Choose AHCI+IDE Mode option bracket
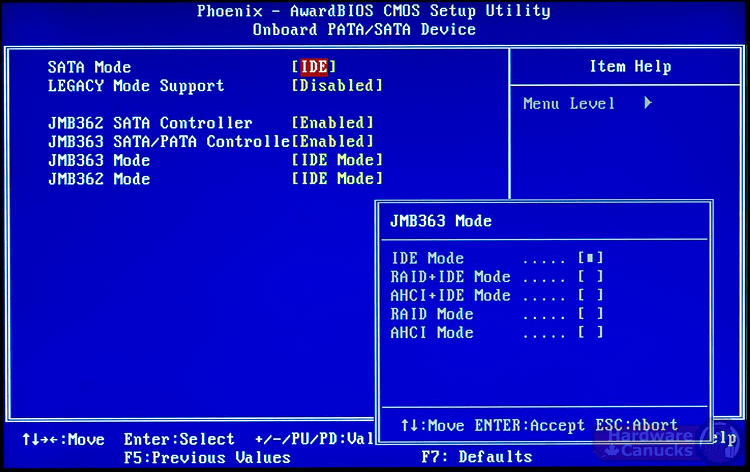Screen dimensions: 750x473 coord(590,296)
